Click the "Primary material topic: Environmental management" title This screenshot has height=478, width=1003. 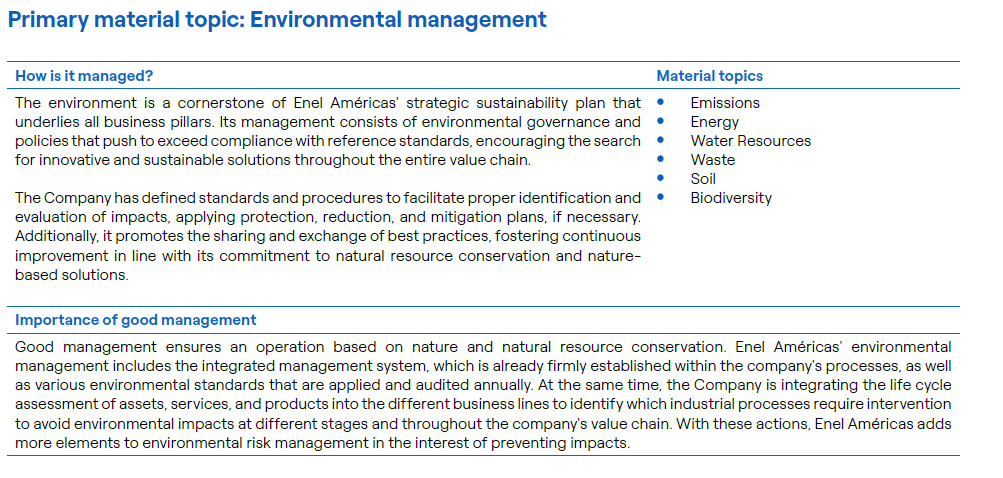click(277, 20)
